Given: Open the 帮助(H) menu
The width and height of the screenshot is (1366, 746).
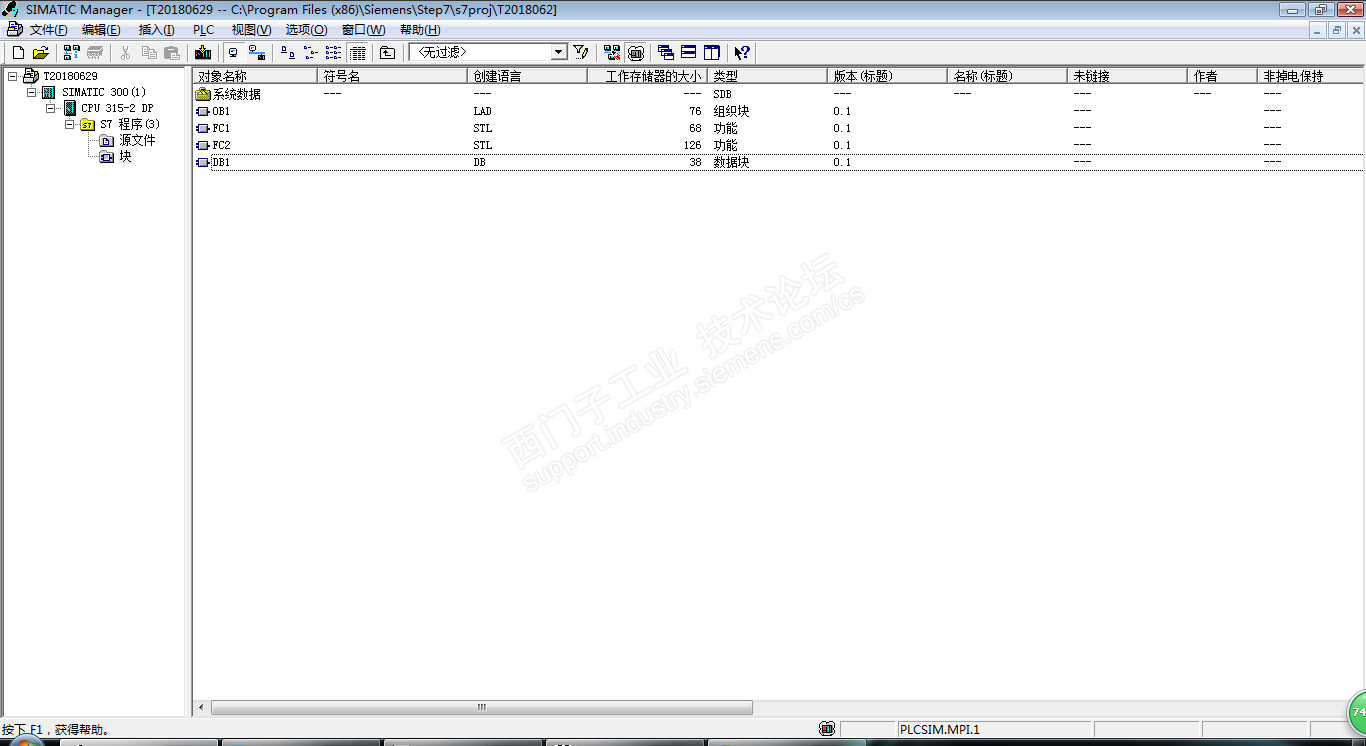Looking at the screenshot, I should [x=419, y=30].
